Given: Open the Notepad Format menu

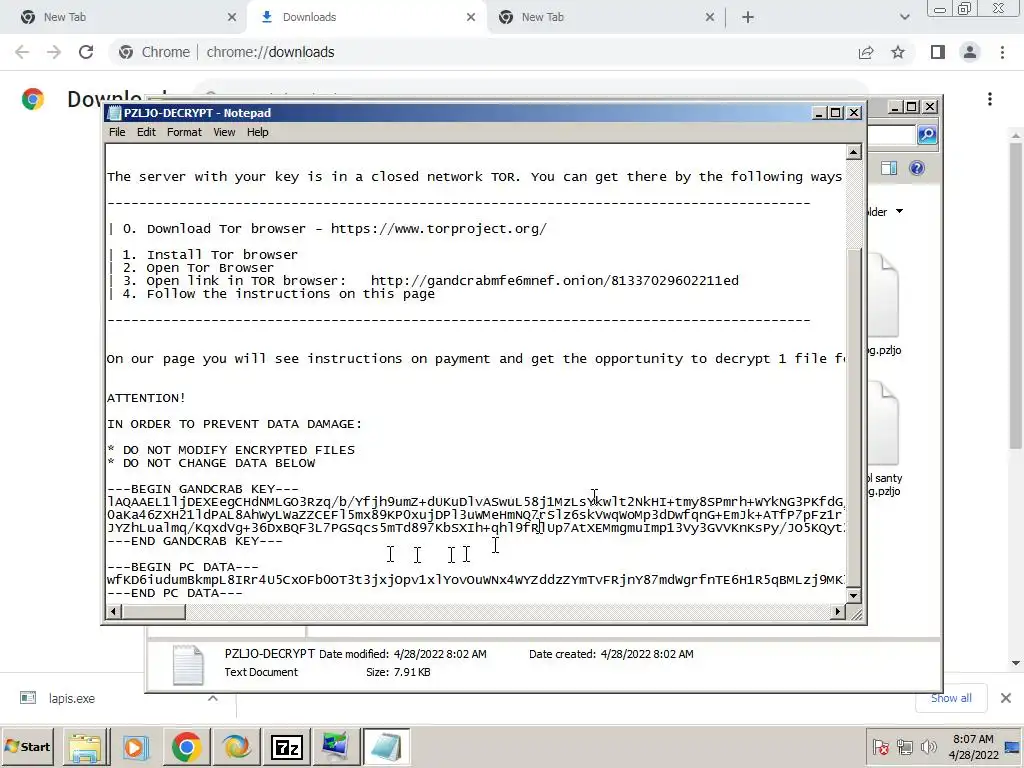Looking at the screenshot, I should [184, 132].
